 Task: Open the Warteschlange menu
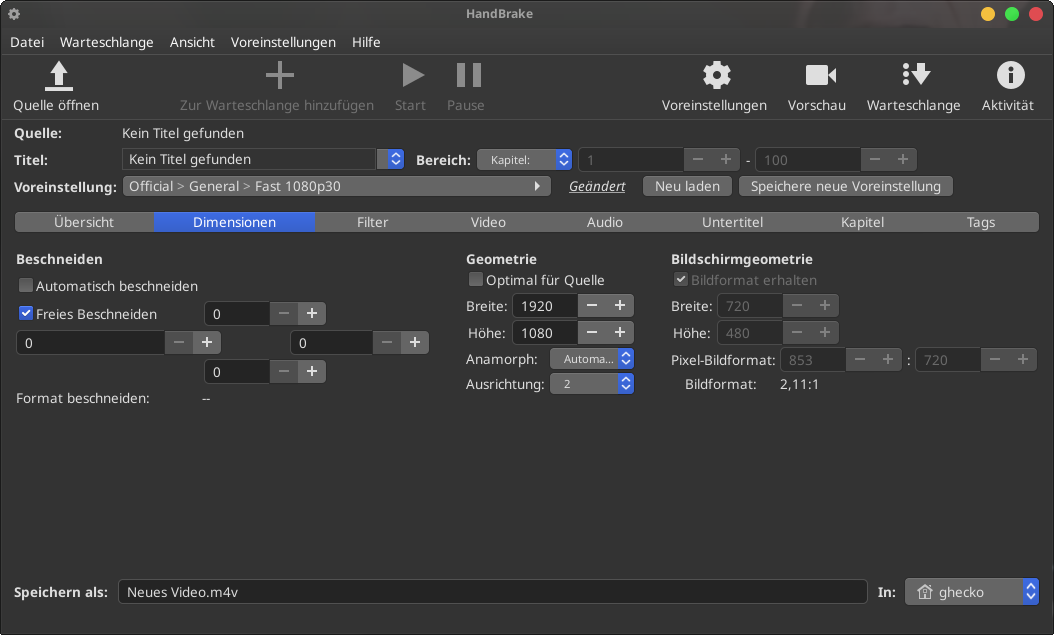tap(106, 42)
